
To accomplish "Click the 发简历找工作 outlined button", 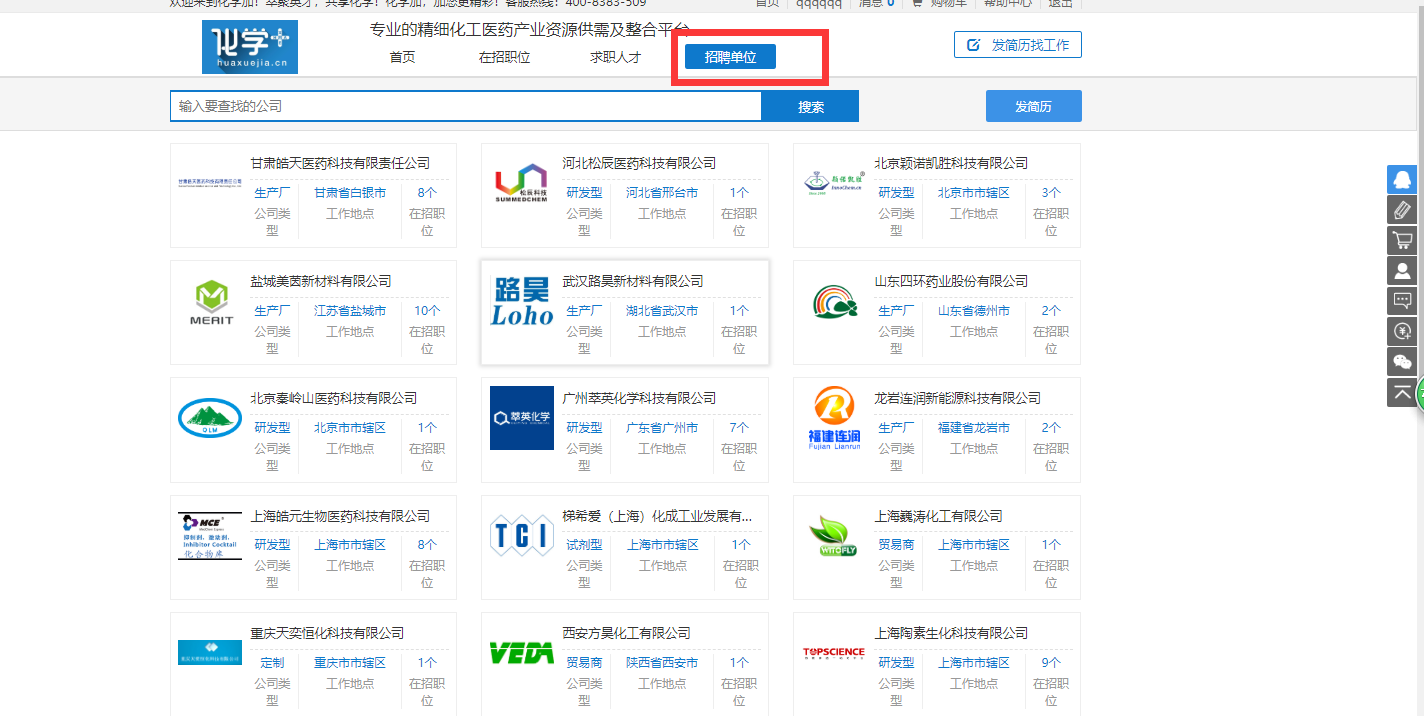I will pos(1017,45).
